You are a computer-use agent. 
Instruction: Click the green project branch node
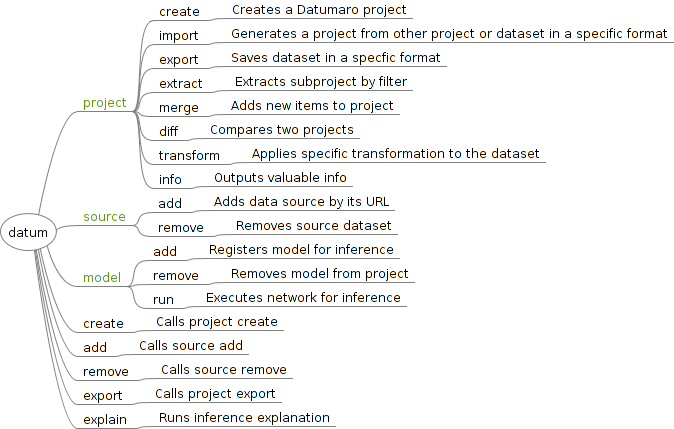(104, 103)
